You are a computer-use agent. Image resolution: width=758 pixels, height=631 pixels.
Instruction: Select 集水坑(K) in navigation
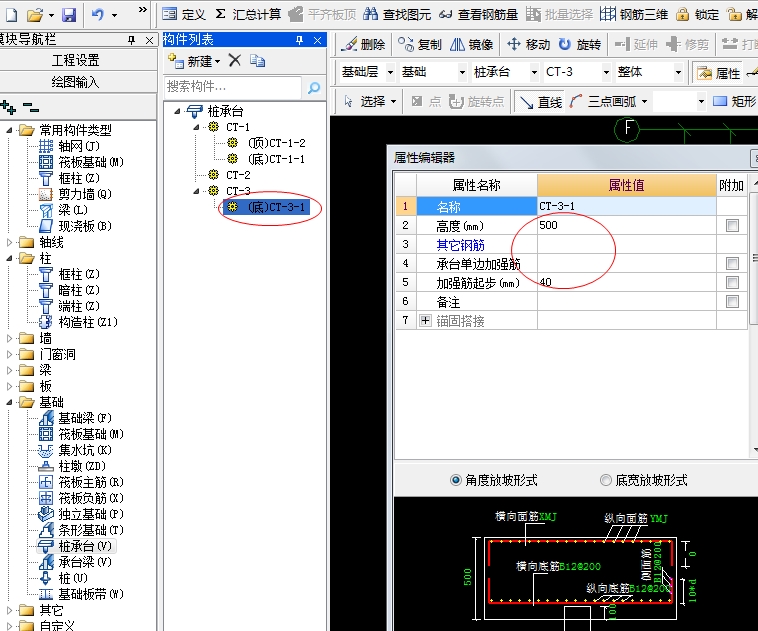tap(85, 450)
